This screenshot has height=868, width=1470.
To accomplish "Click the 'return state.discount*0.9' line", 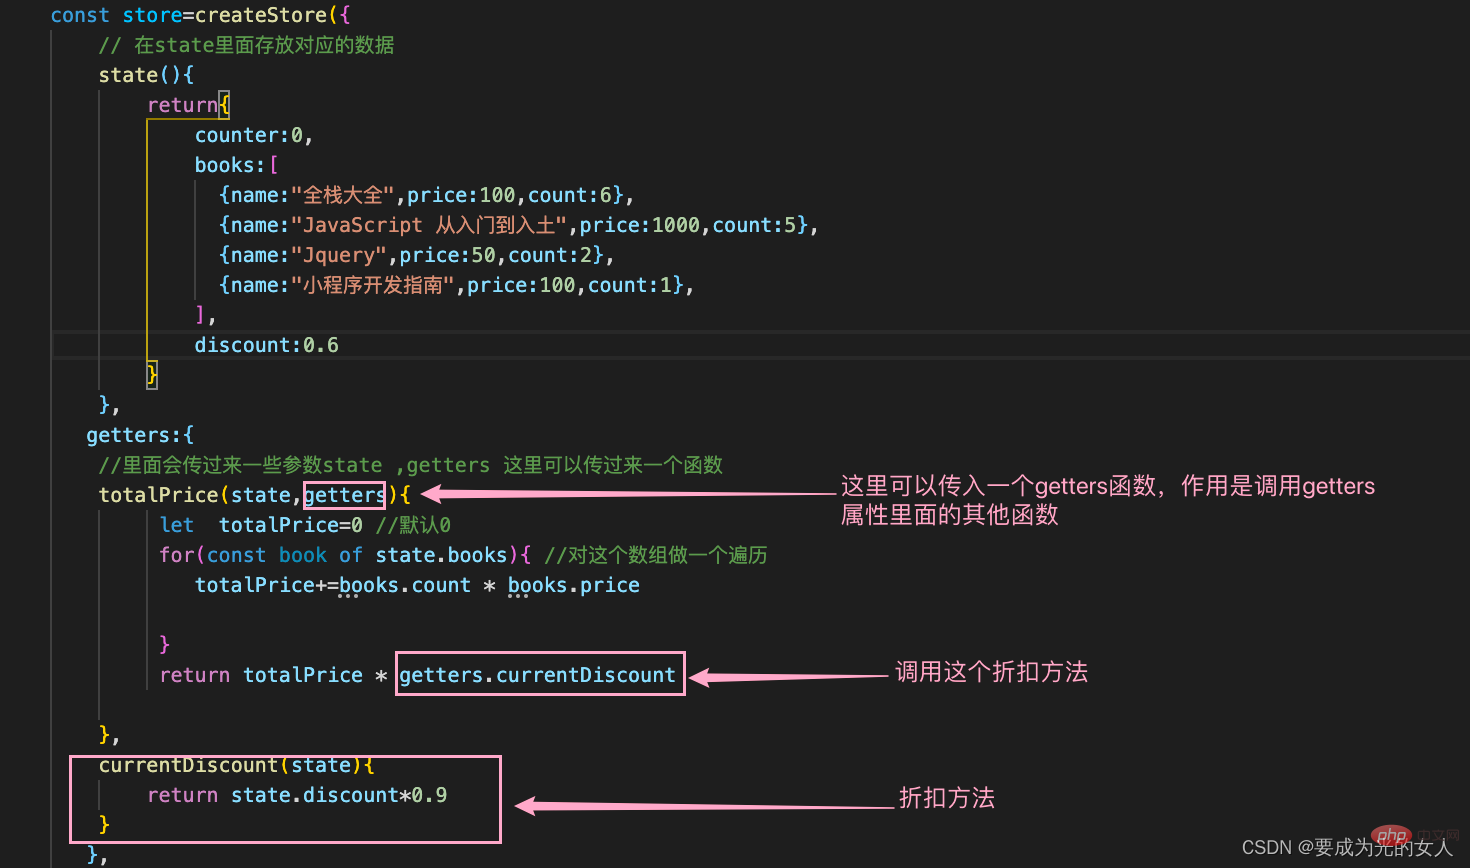I will tap(297, 795).
